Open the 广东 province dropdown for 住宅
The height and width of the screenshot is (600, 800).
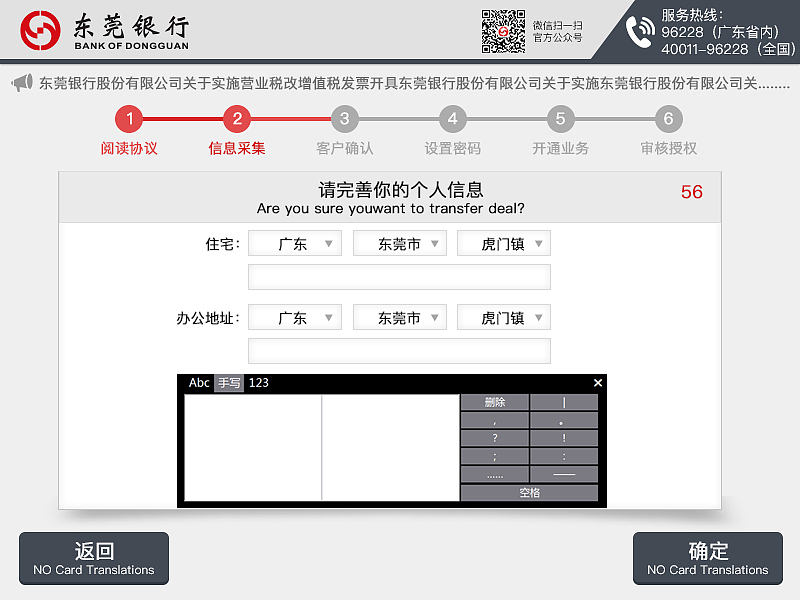[x=294, y=242]
